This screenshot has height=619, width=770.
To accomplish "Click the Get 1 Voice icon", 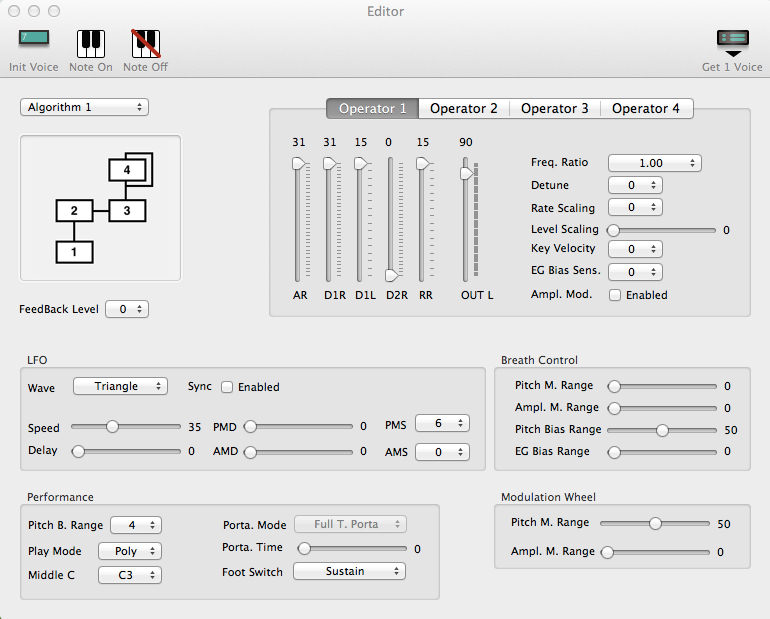I will click(732, 42).
